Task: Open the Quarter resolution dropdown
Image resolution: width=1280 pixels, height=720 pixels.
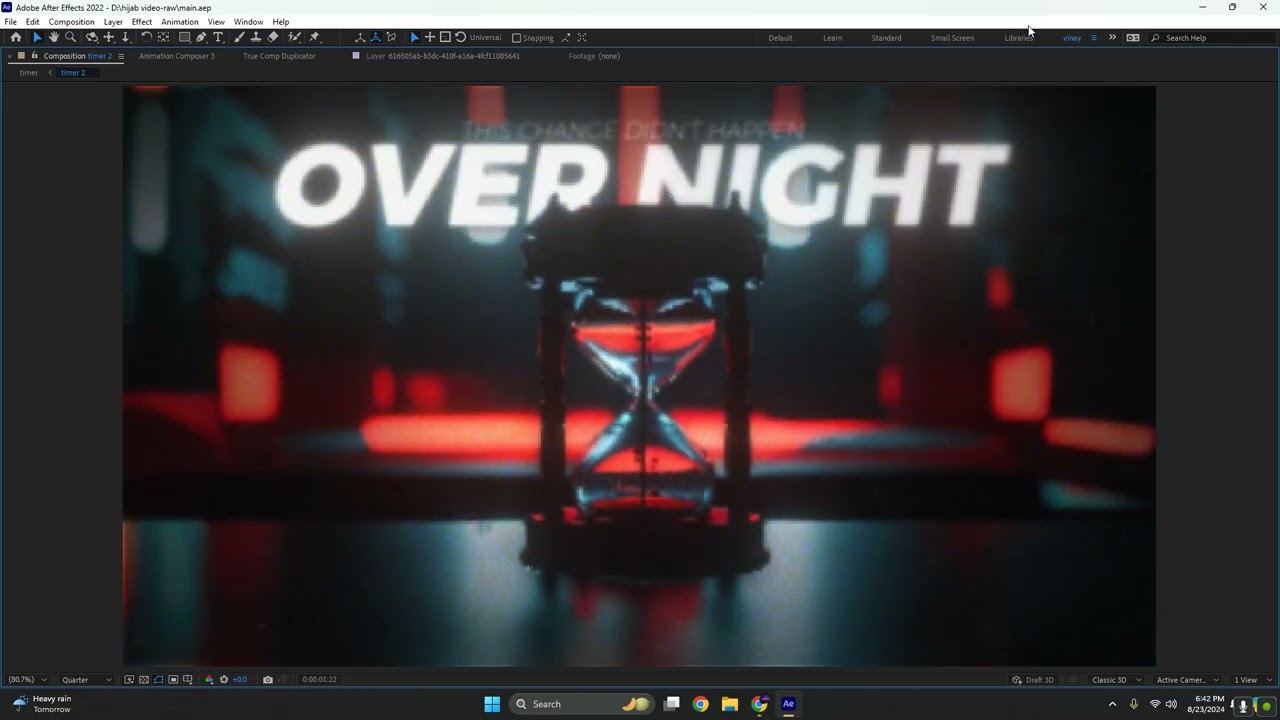Action: (87, 680)
